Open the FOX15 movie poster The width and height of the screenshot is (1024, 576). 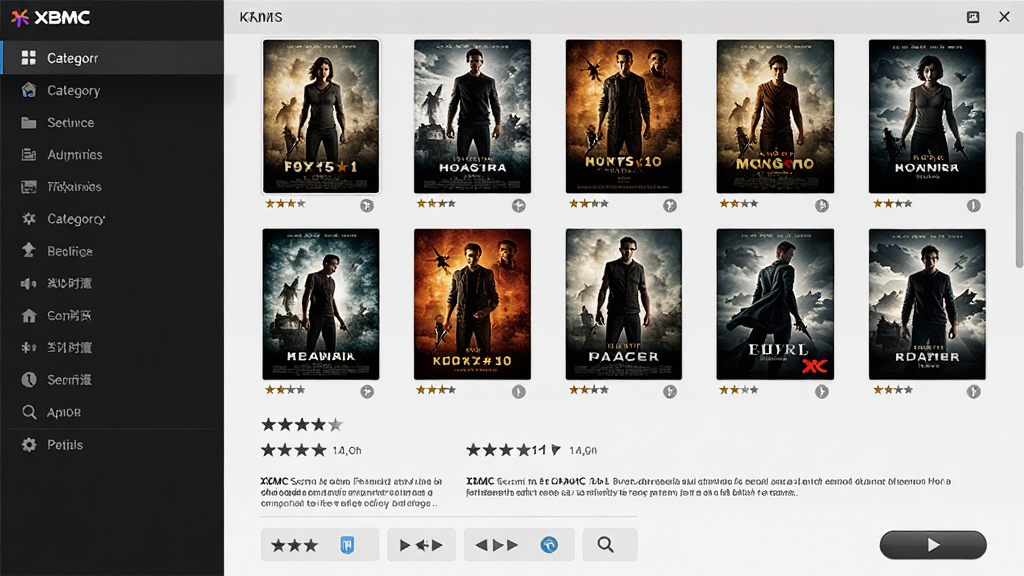pyautogui.click(x=321, y=116)
